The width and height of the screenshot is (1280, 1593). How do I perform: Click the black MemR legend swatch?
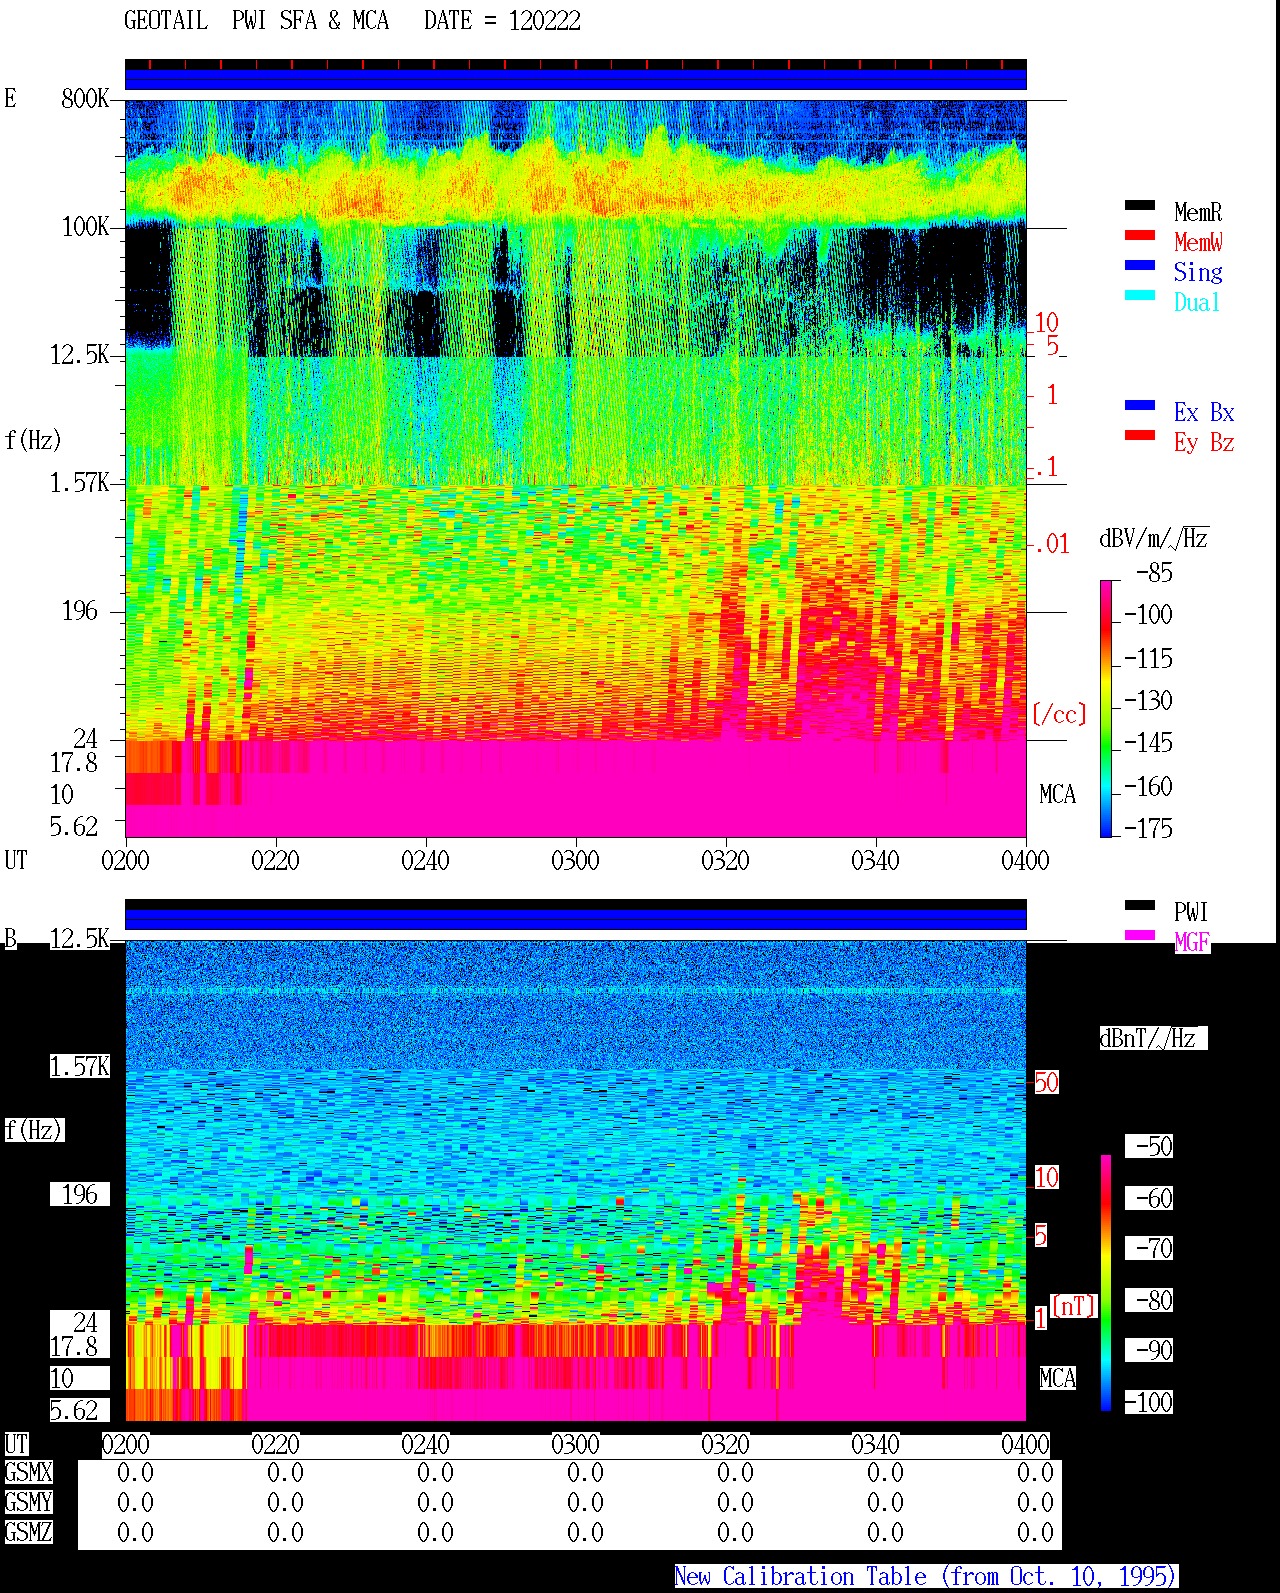click(x=1140, y=205)
